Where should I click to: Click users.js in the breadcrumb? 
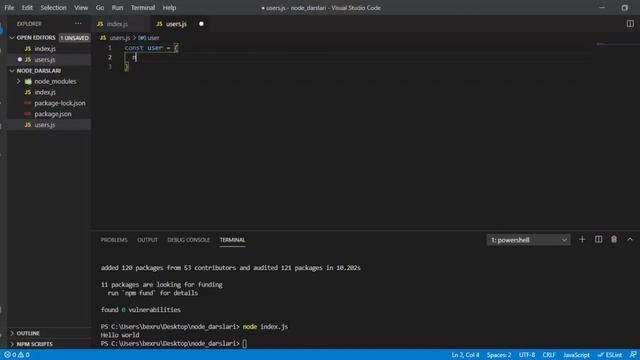(x=120, y=38)
